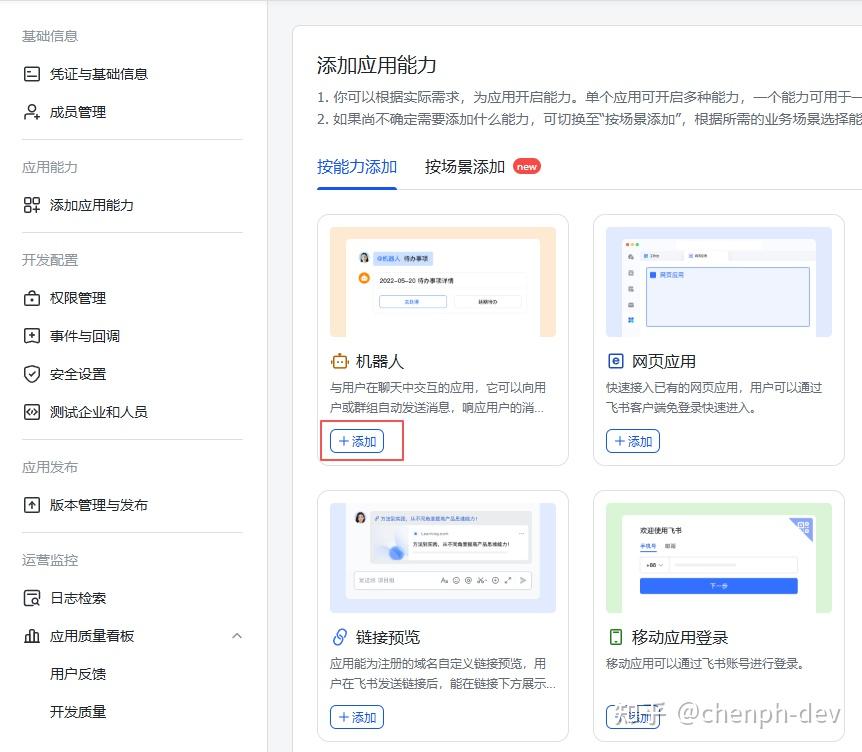The height and width of the screenshot is (752, 862).
Task: Open 开发质量 in the sidebar
Action: point(78,712)
